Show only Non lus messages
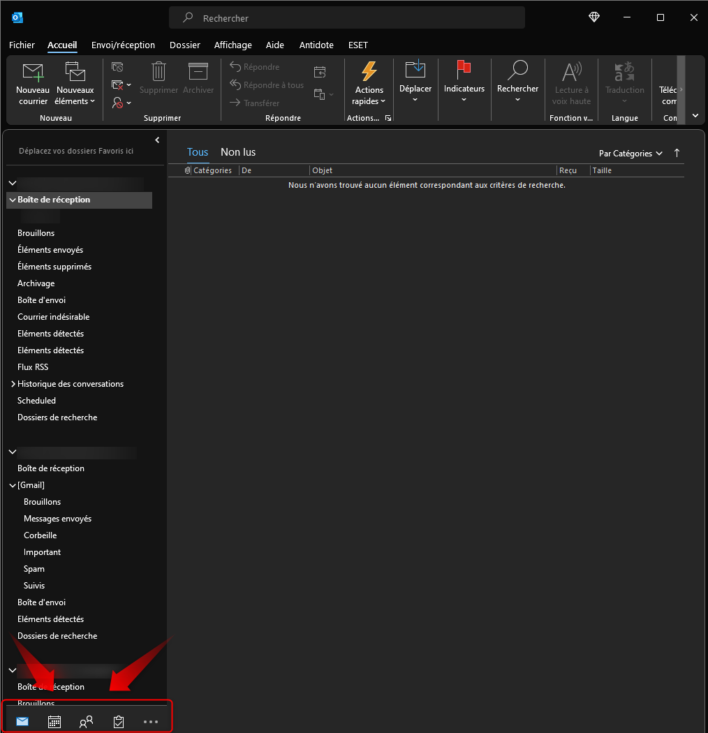708x733 pixels. click(238, 152)
